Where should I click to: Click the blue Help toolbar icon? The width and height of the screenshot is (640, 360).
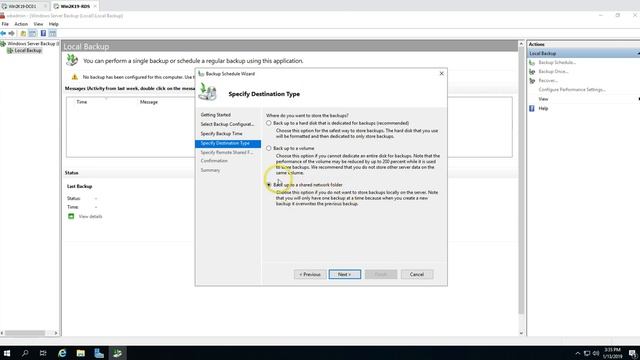[x=43, y=33]
